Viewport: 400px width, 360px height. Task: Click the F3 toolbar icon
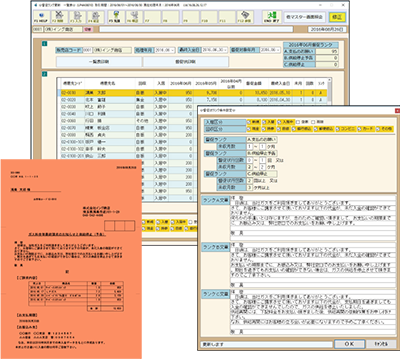[78, 17]
